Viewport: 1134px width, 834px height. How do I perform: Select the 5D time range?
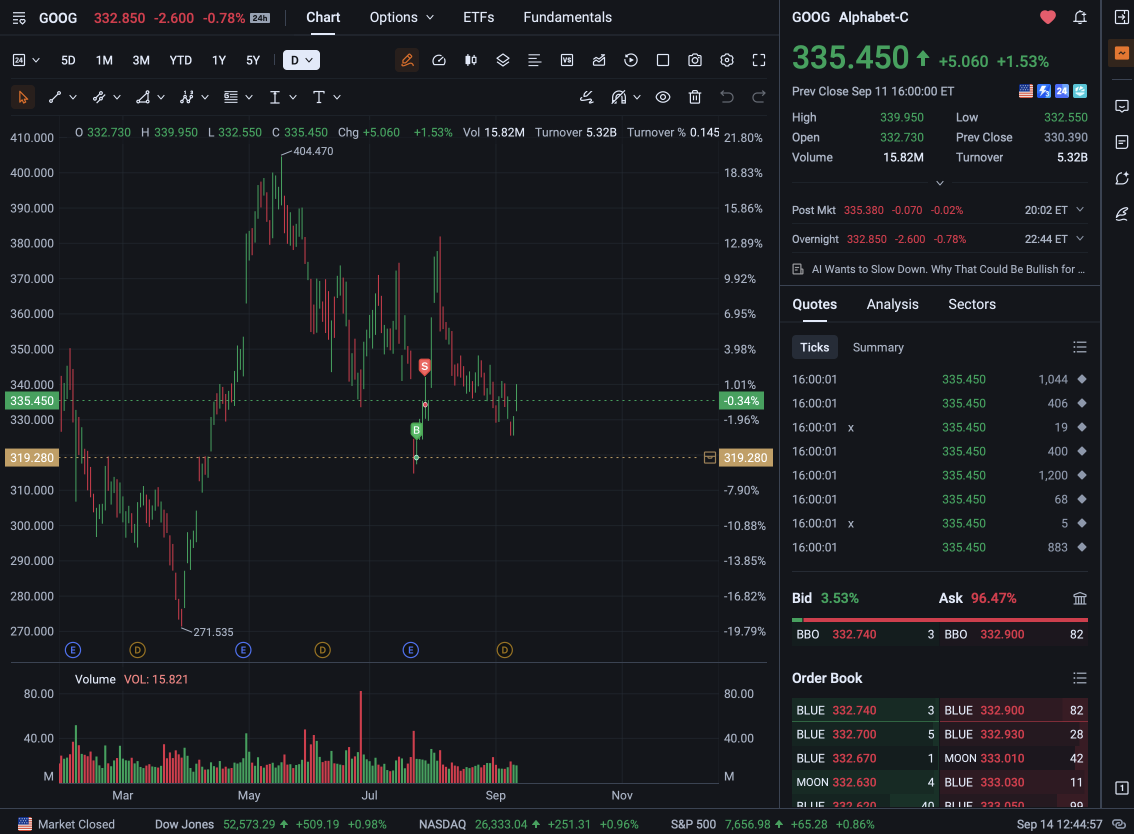point(68,60)
